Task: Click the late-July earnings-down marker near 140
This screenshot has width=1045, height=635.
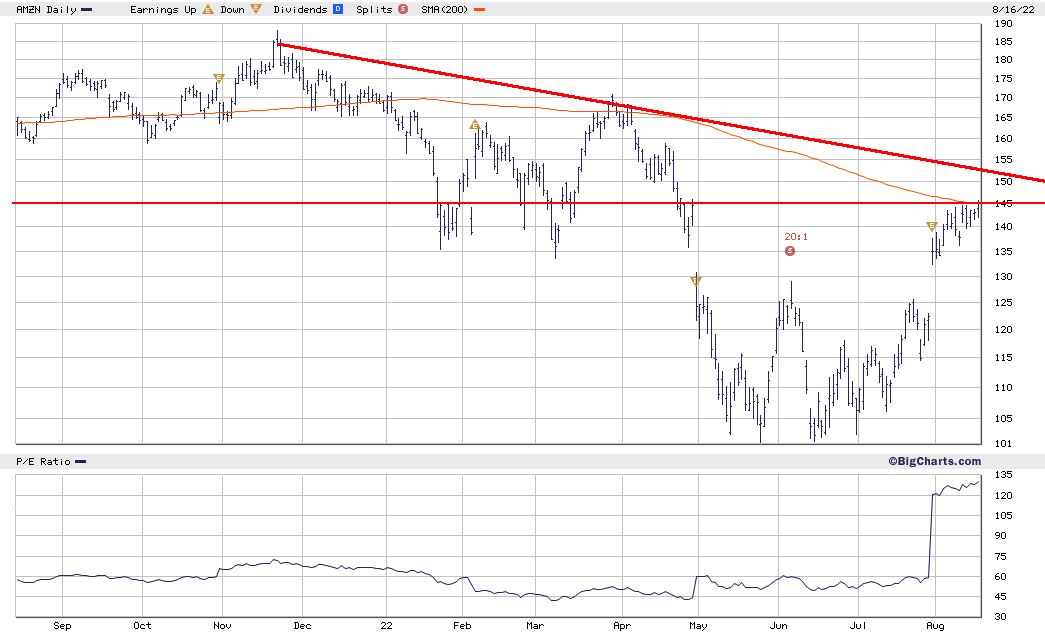Action: tap(932, 227)
